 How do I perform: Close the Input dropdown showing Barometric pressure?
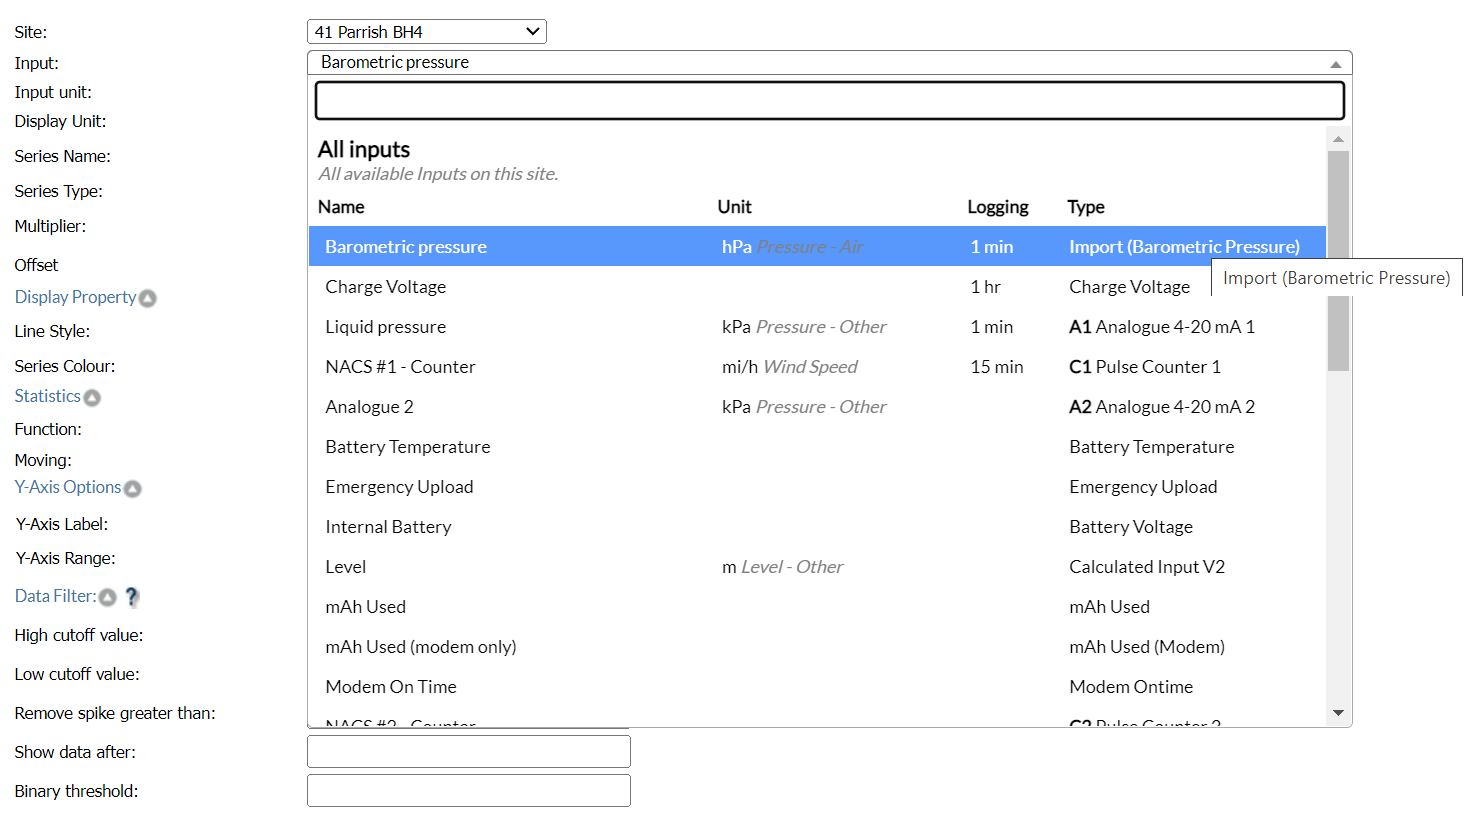click(828, 63)
